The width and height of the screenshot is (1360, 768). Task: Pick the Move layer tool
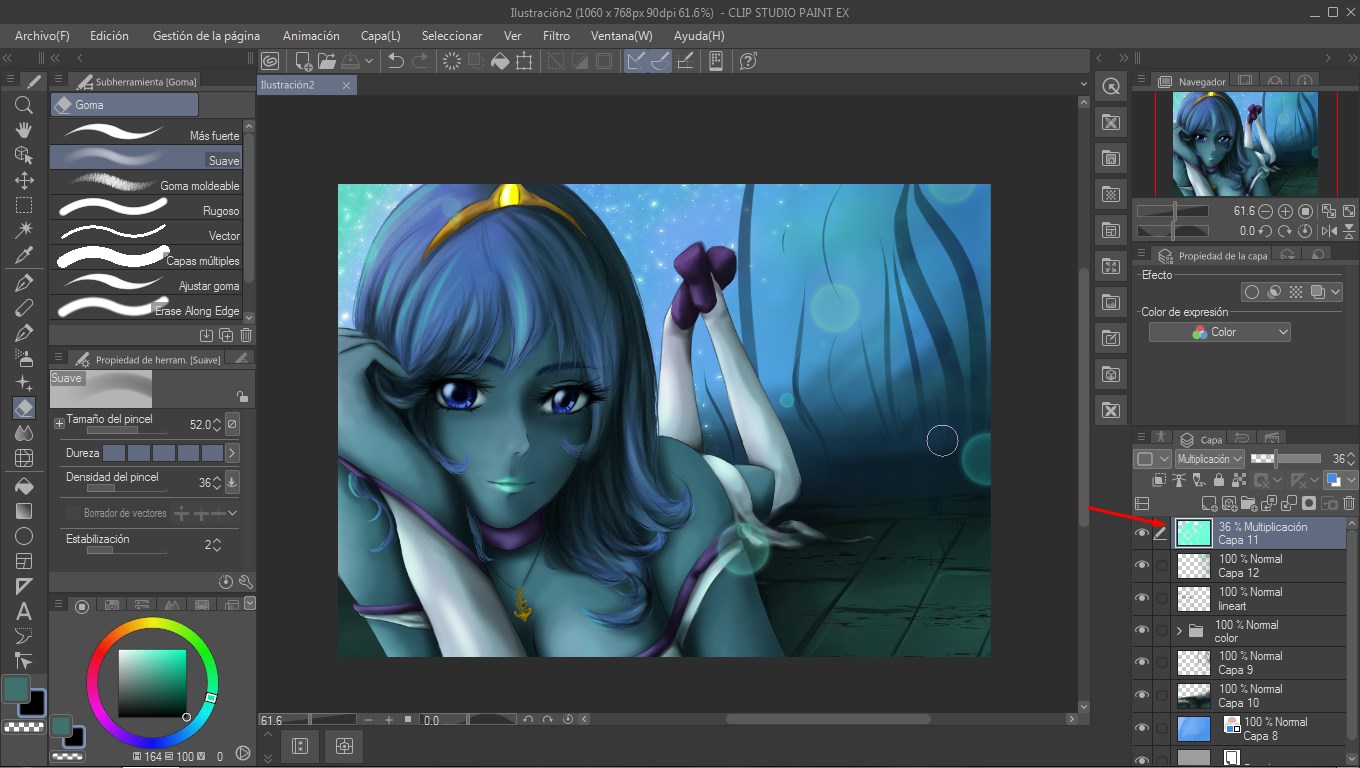tap(24, 180)
